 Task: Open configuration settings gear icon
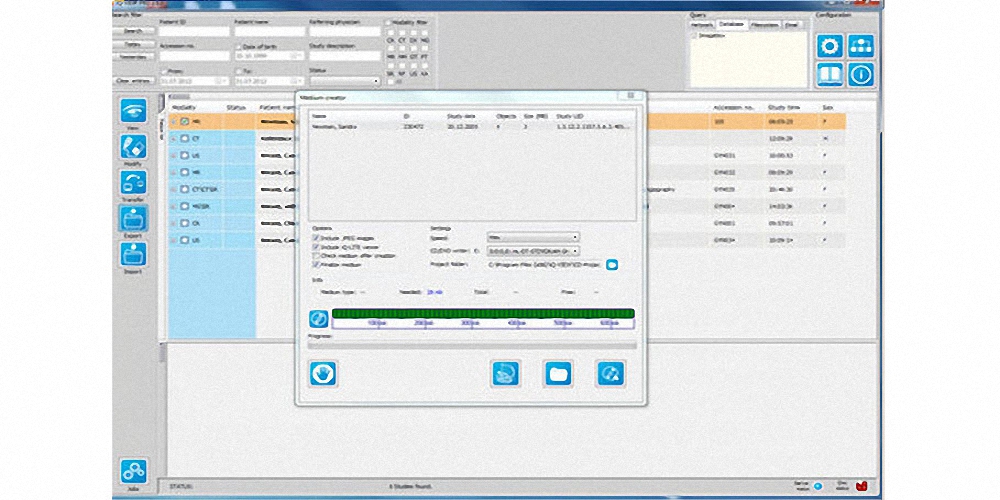click(x=830, y=46)
